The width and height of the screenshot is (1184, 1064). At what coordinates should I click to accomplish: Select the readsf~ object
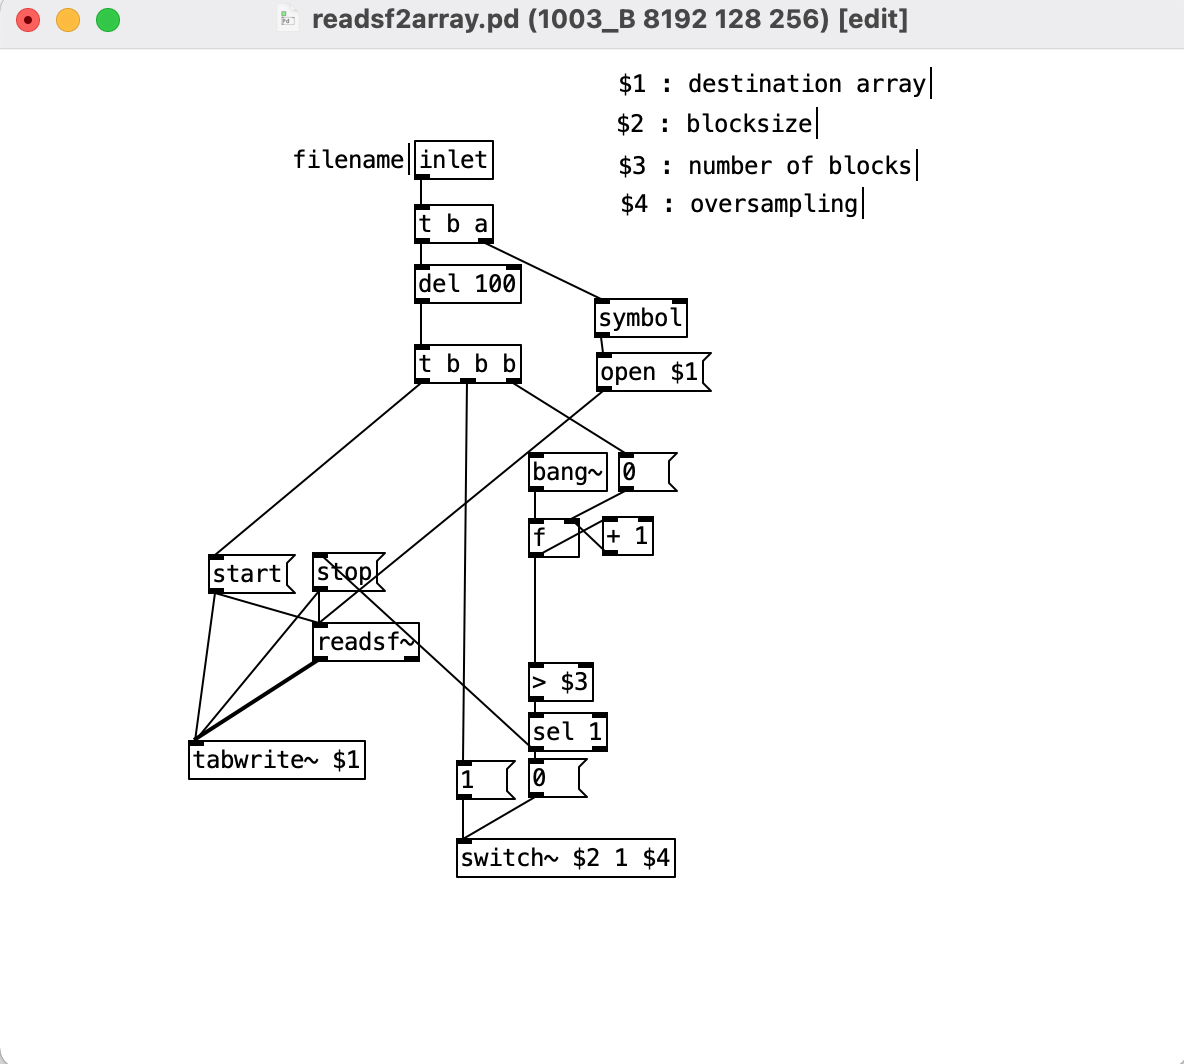click(x=365, y=642)
